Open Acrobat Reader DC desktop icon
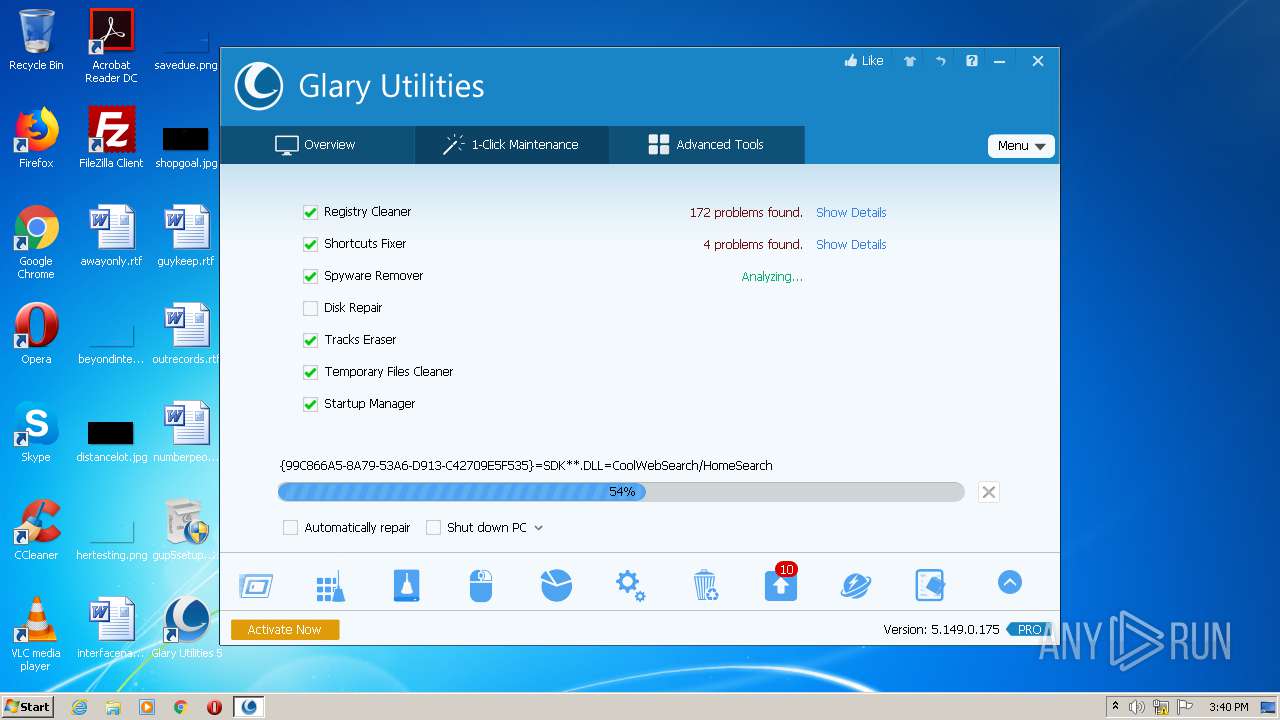This screenshot has width=1280, height=720. tap(112, 45)
